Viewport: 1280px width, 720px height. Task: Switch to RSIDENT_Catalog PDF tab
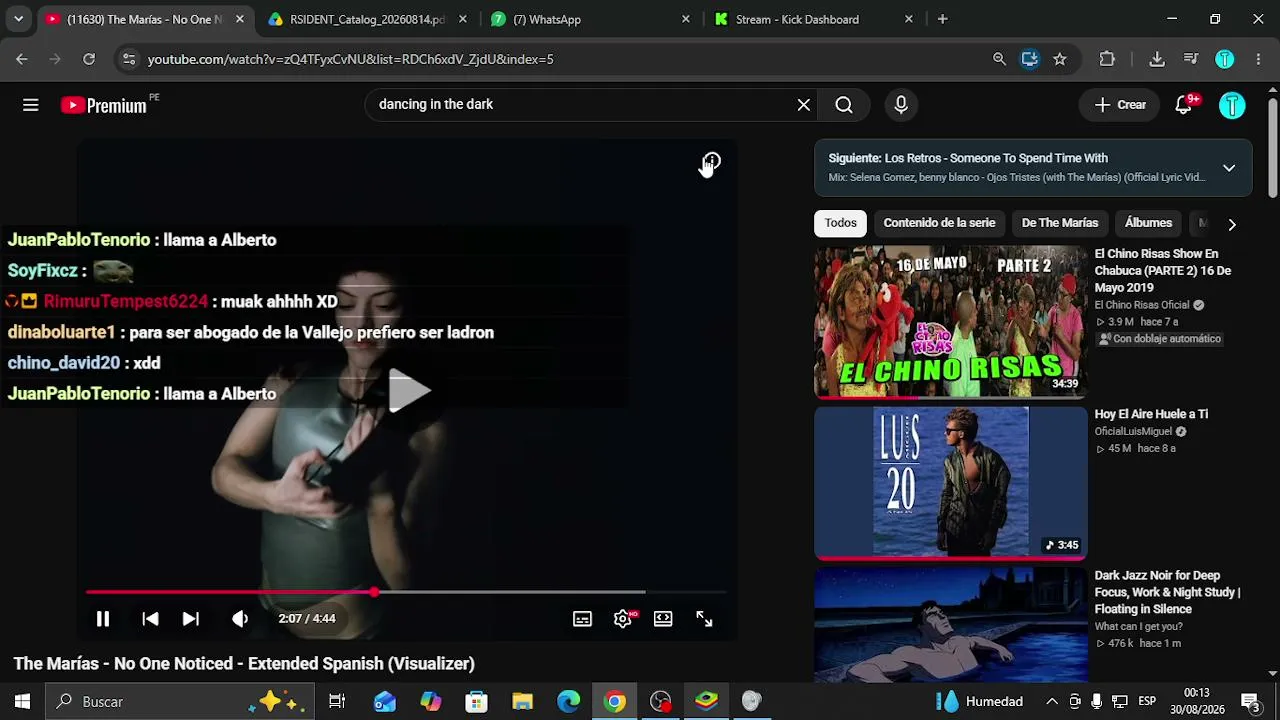tap(368, 19)
